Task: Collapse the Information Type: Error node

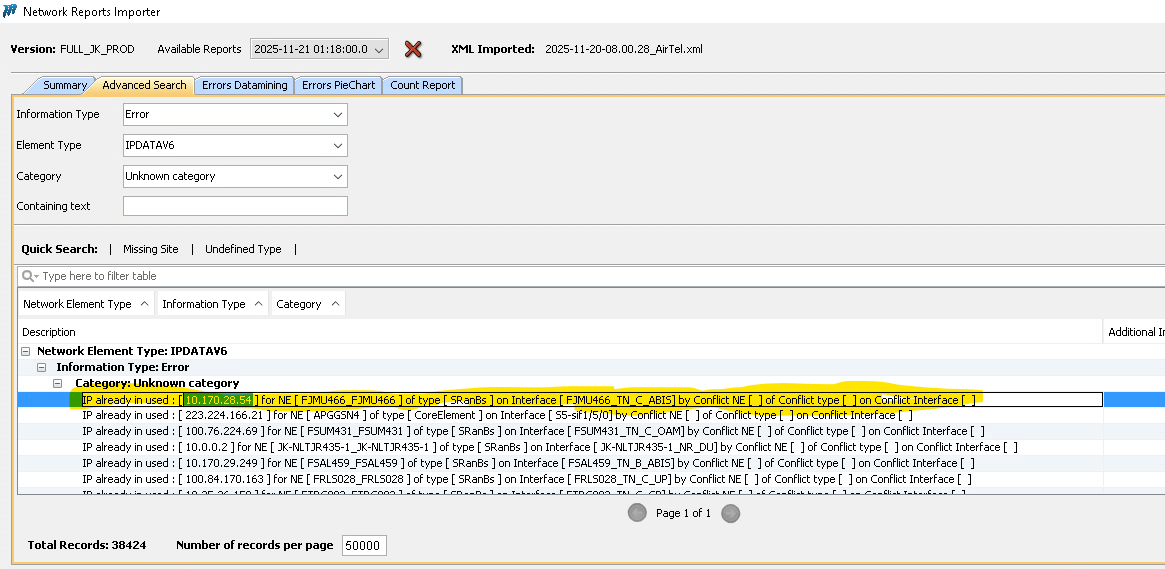Action: 42,368
